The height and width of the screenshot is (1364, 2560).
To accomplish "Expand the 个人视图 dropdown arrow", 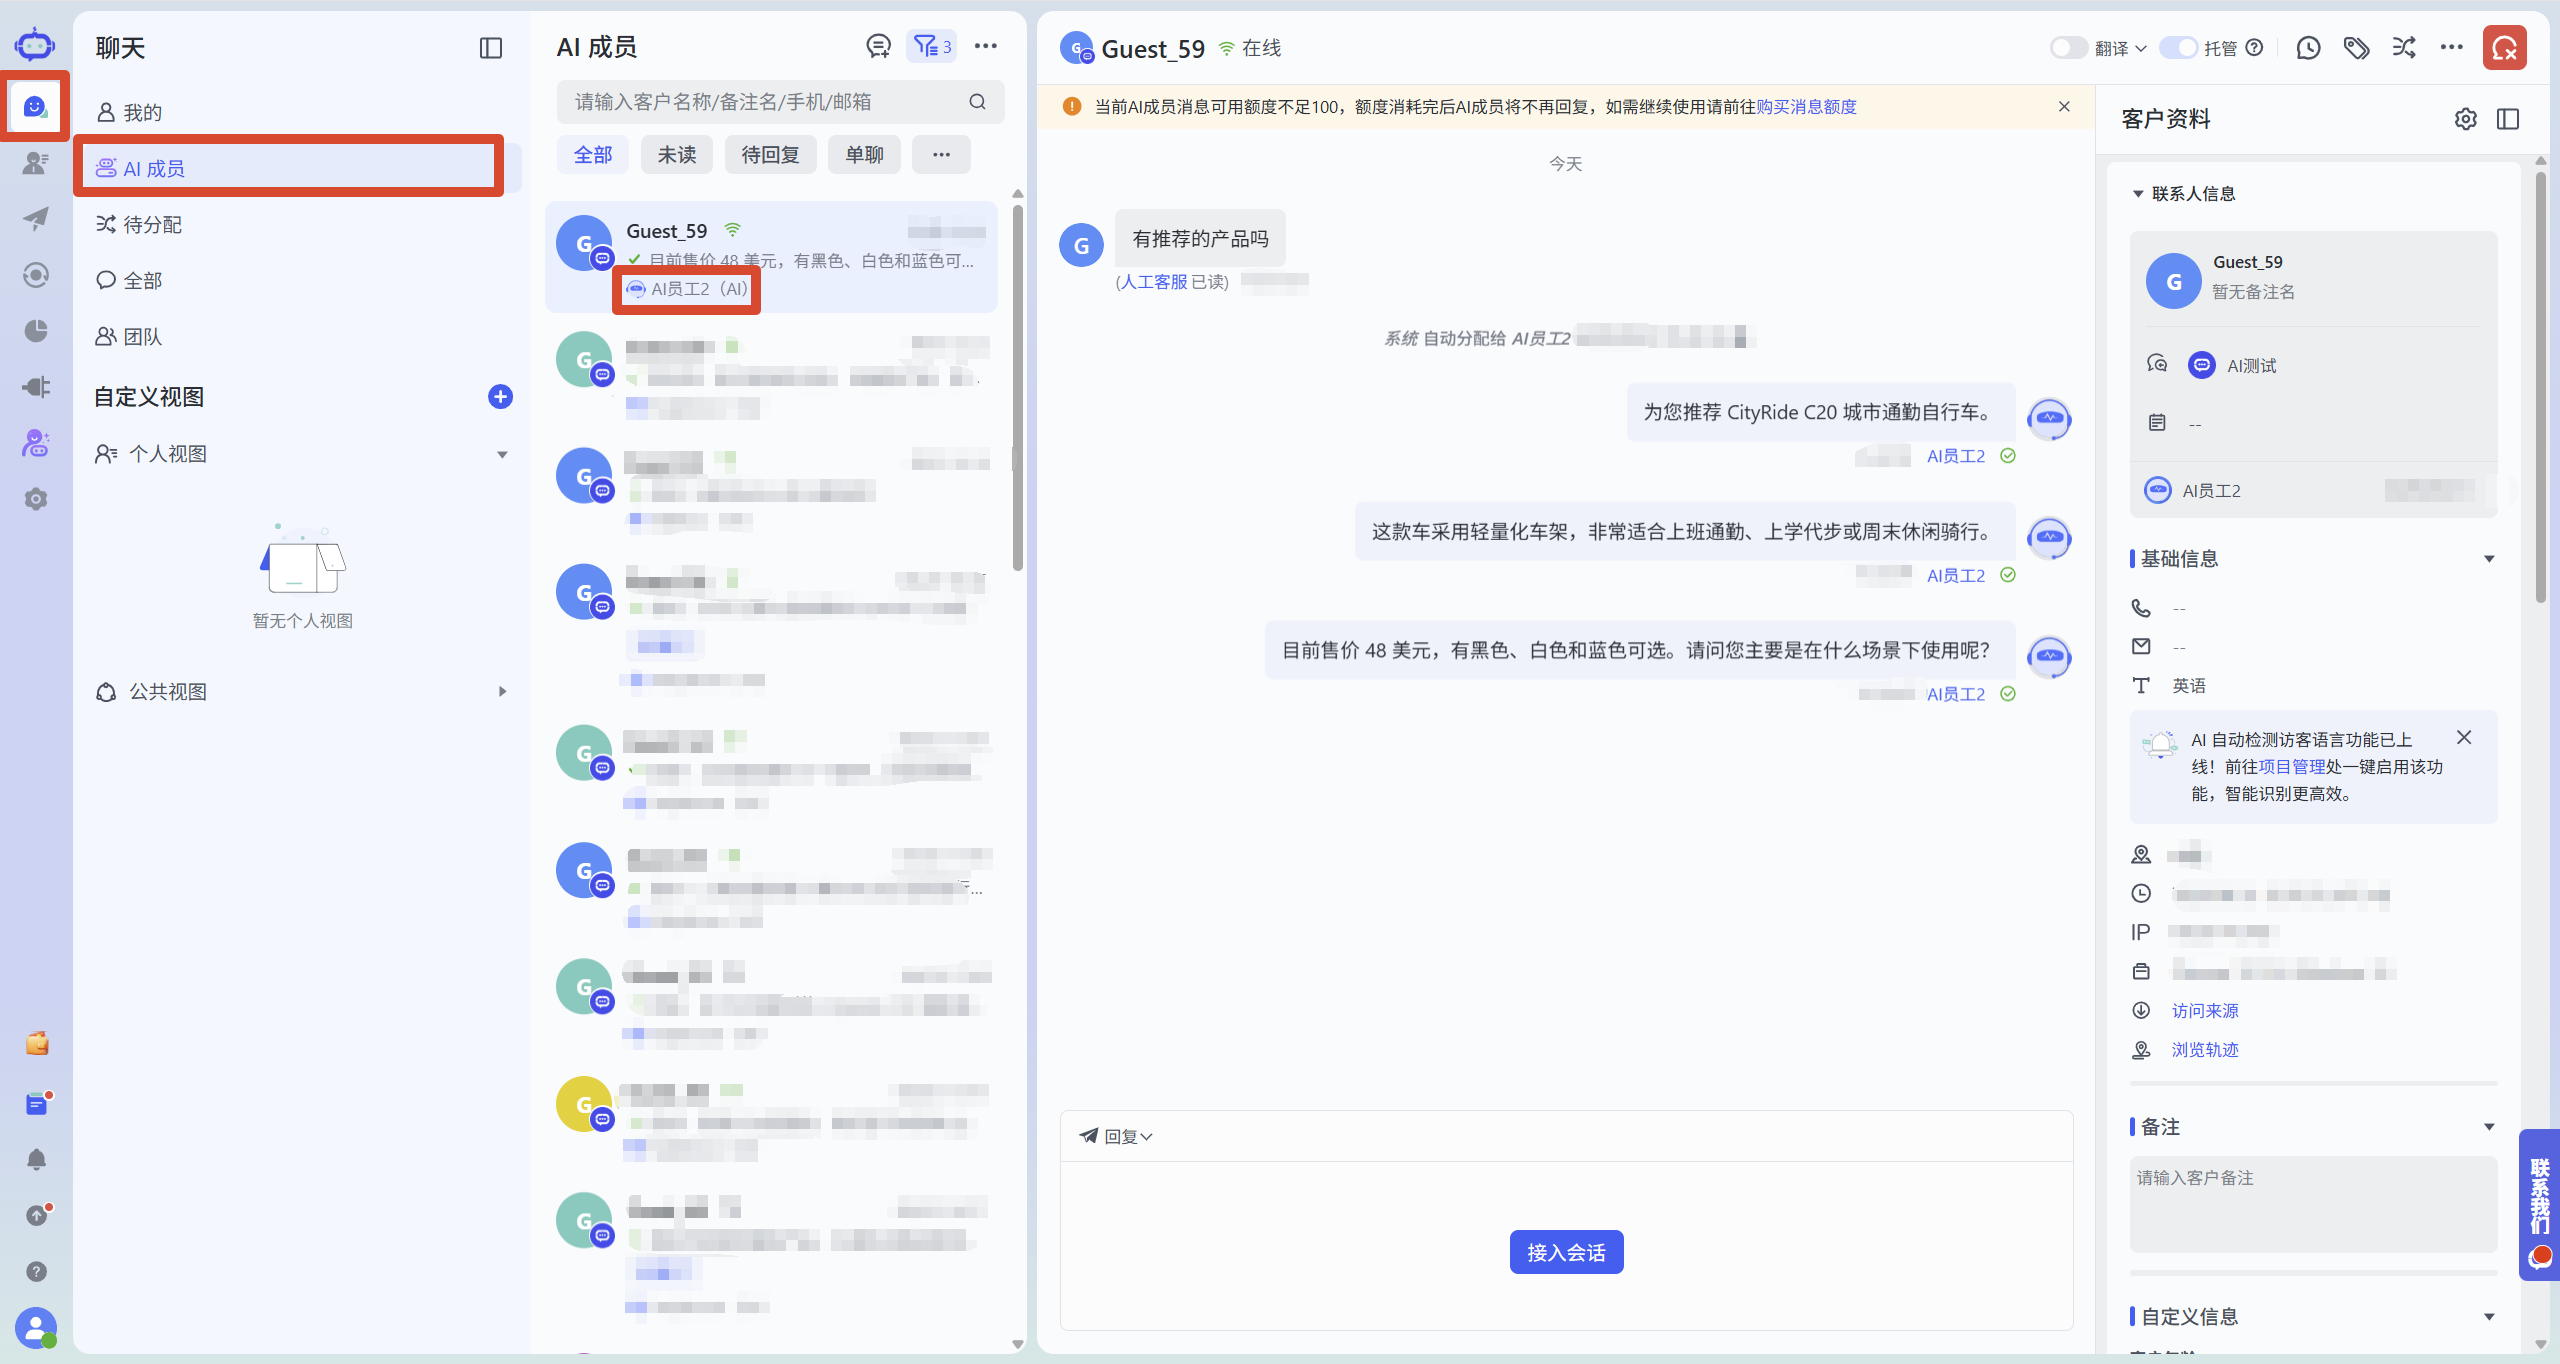I will tap(502, 455).
